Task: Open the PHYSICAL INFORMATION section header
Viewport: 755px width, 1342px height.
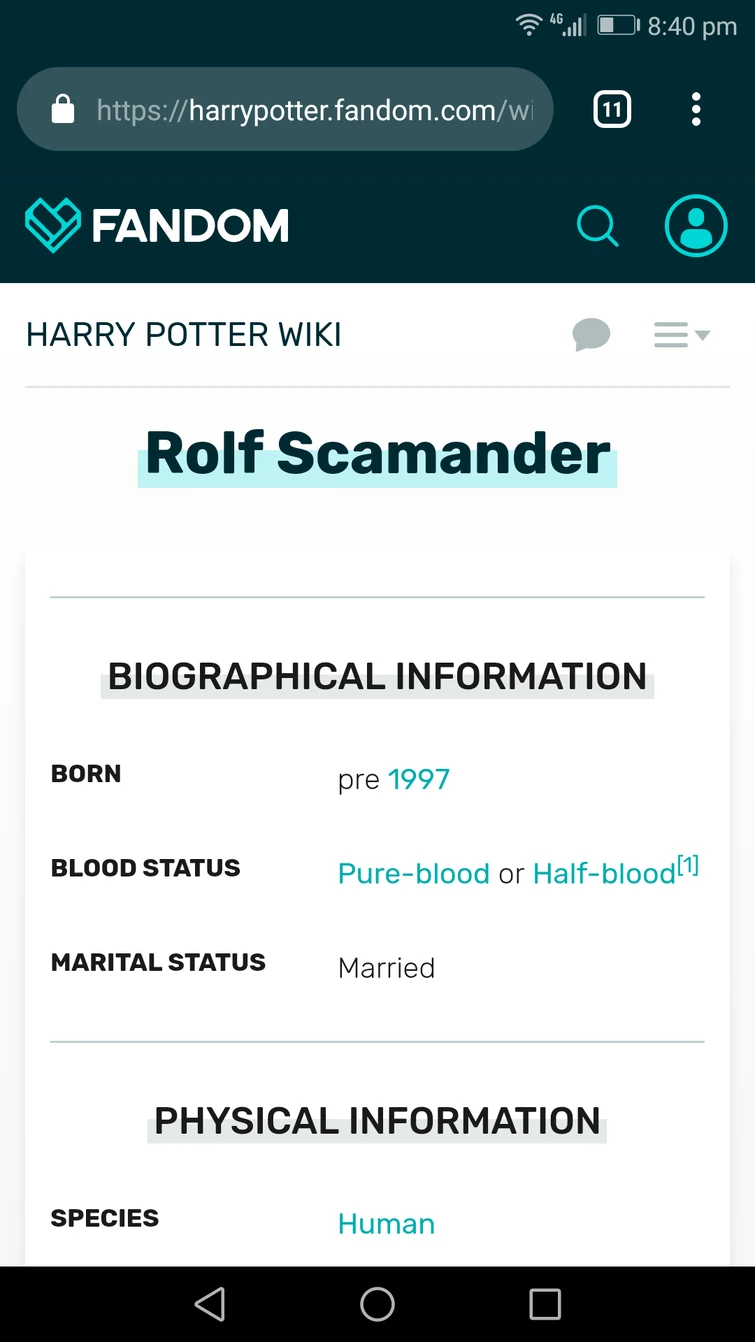Action: click(377, 1120)
